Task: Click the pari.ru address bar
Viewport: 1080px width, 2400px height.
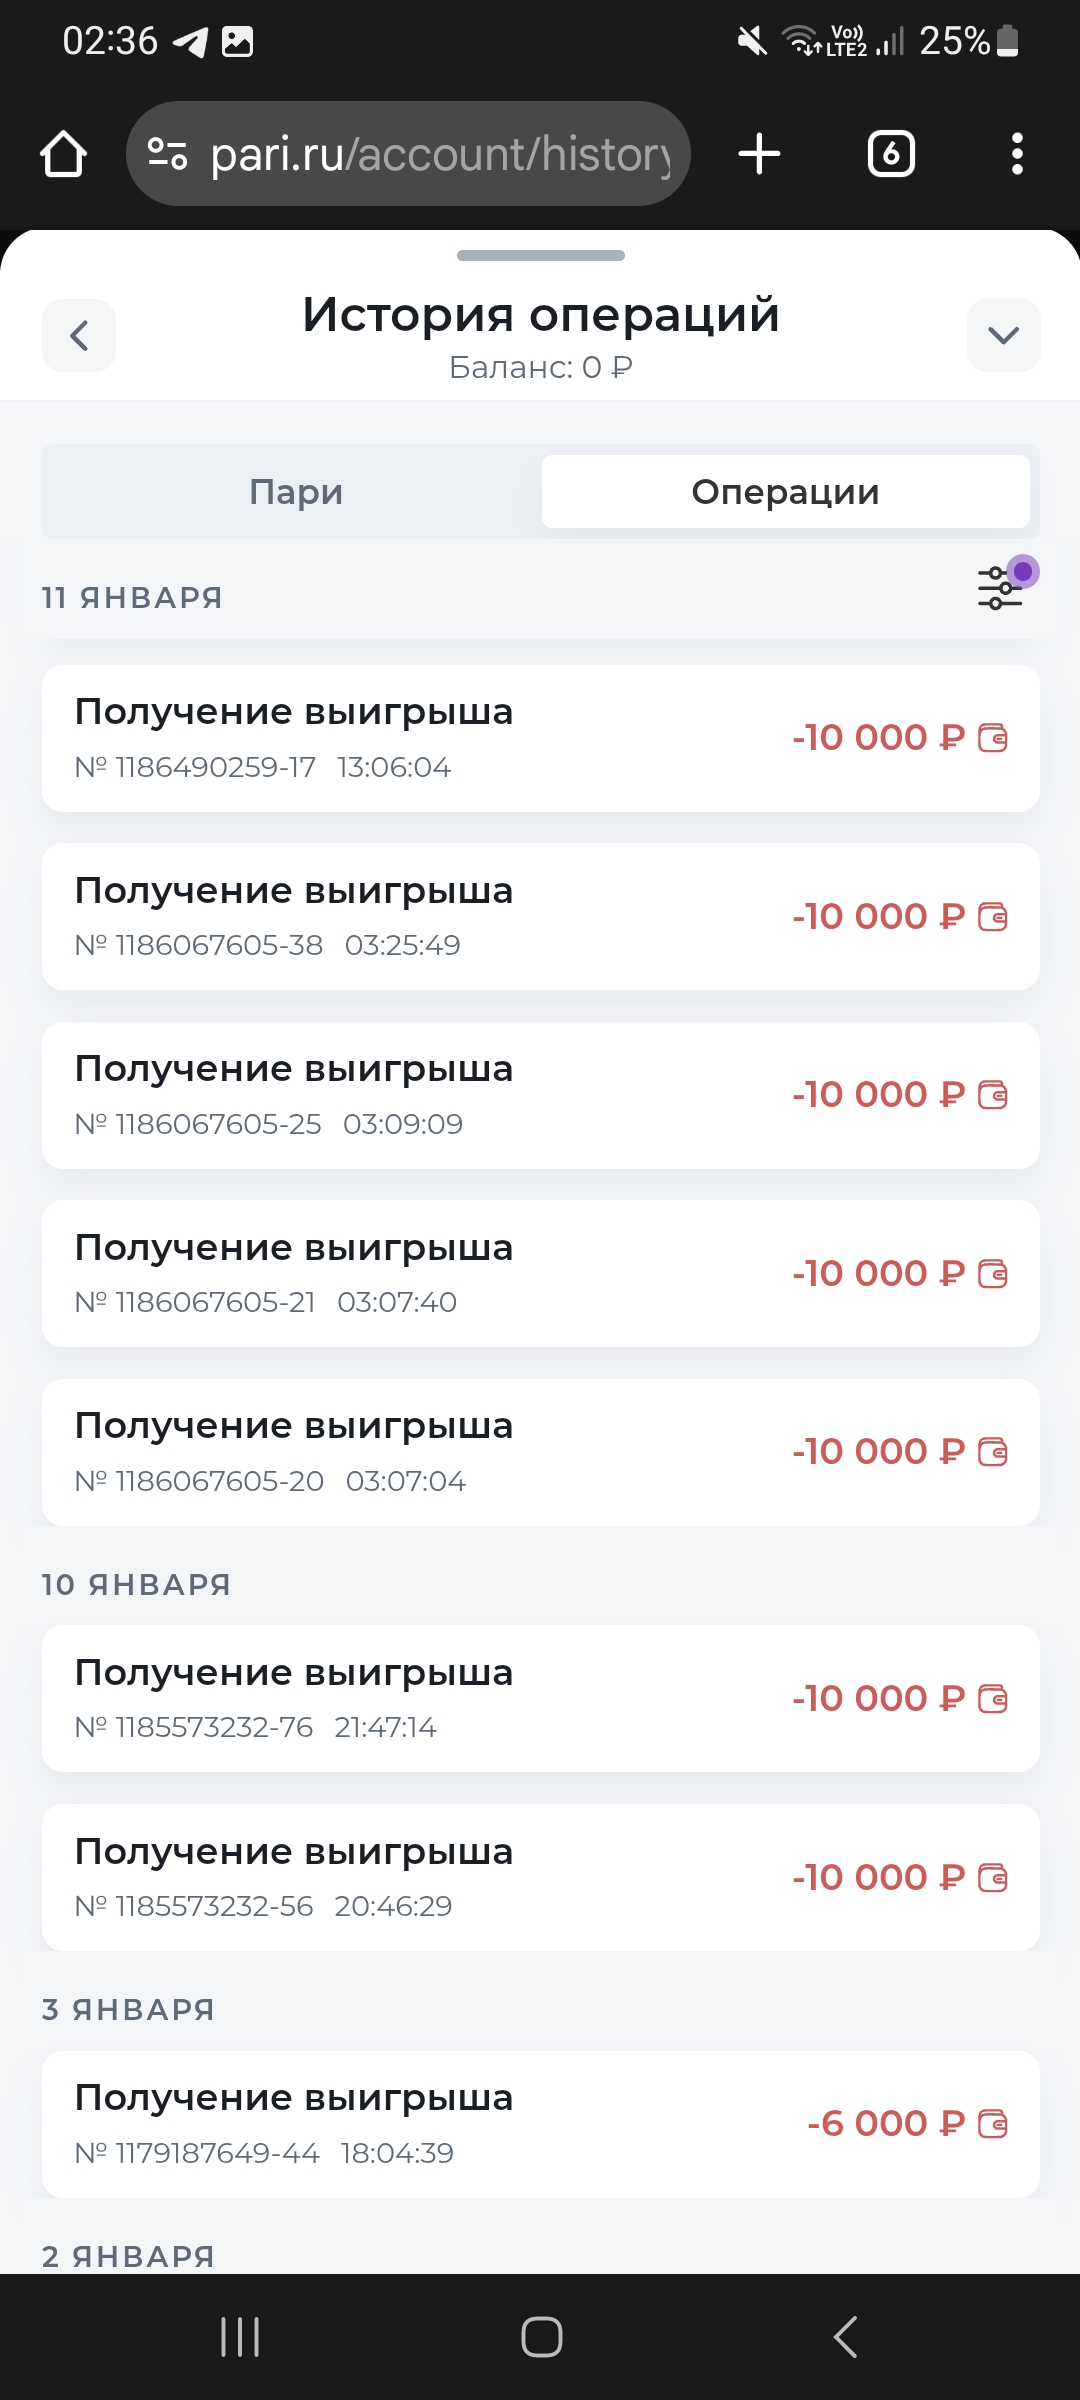Action: click(440, 154)
